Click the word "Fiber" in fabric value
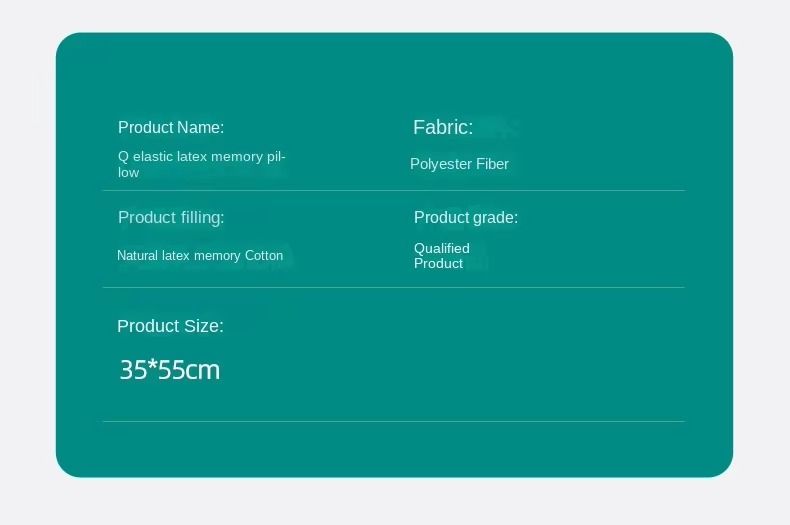The height and width of the screenshot is (525, 790). point(492,164)
